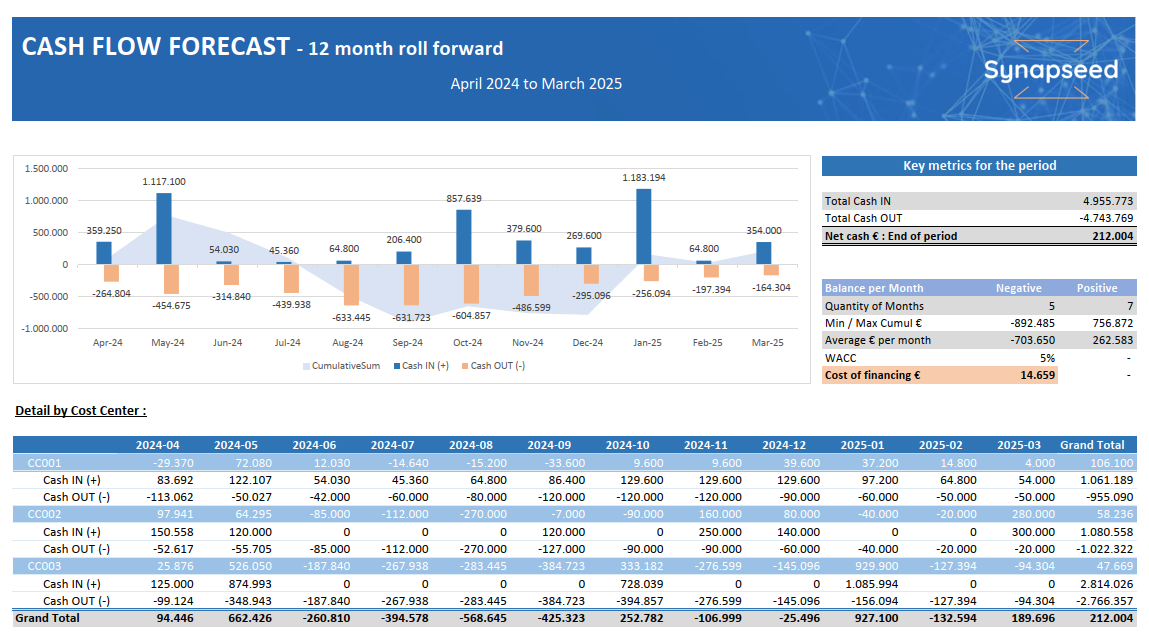Click the Grand Total column header

pos(1092,445)
